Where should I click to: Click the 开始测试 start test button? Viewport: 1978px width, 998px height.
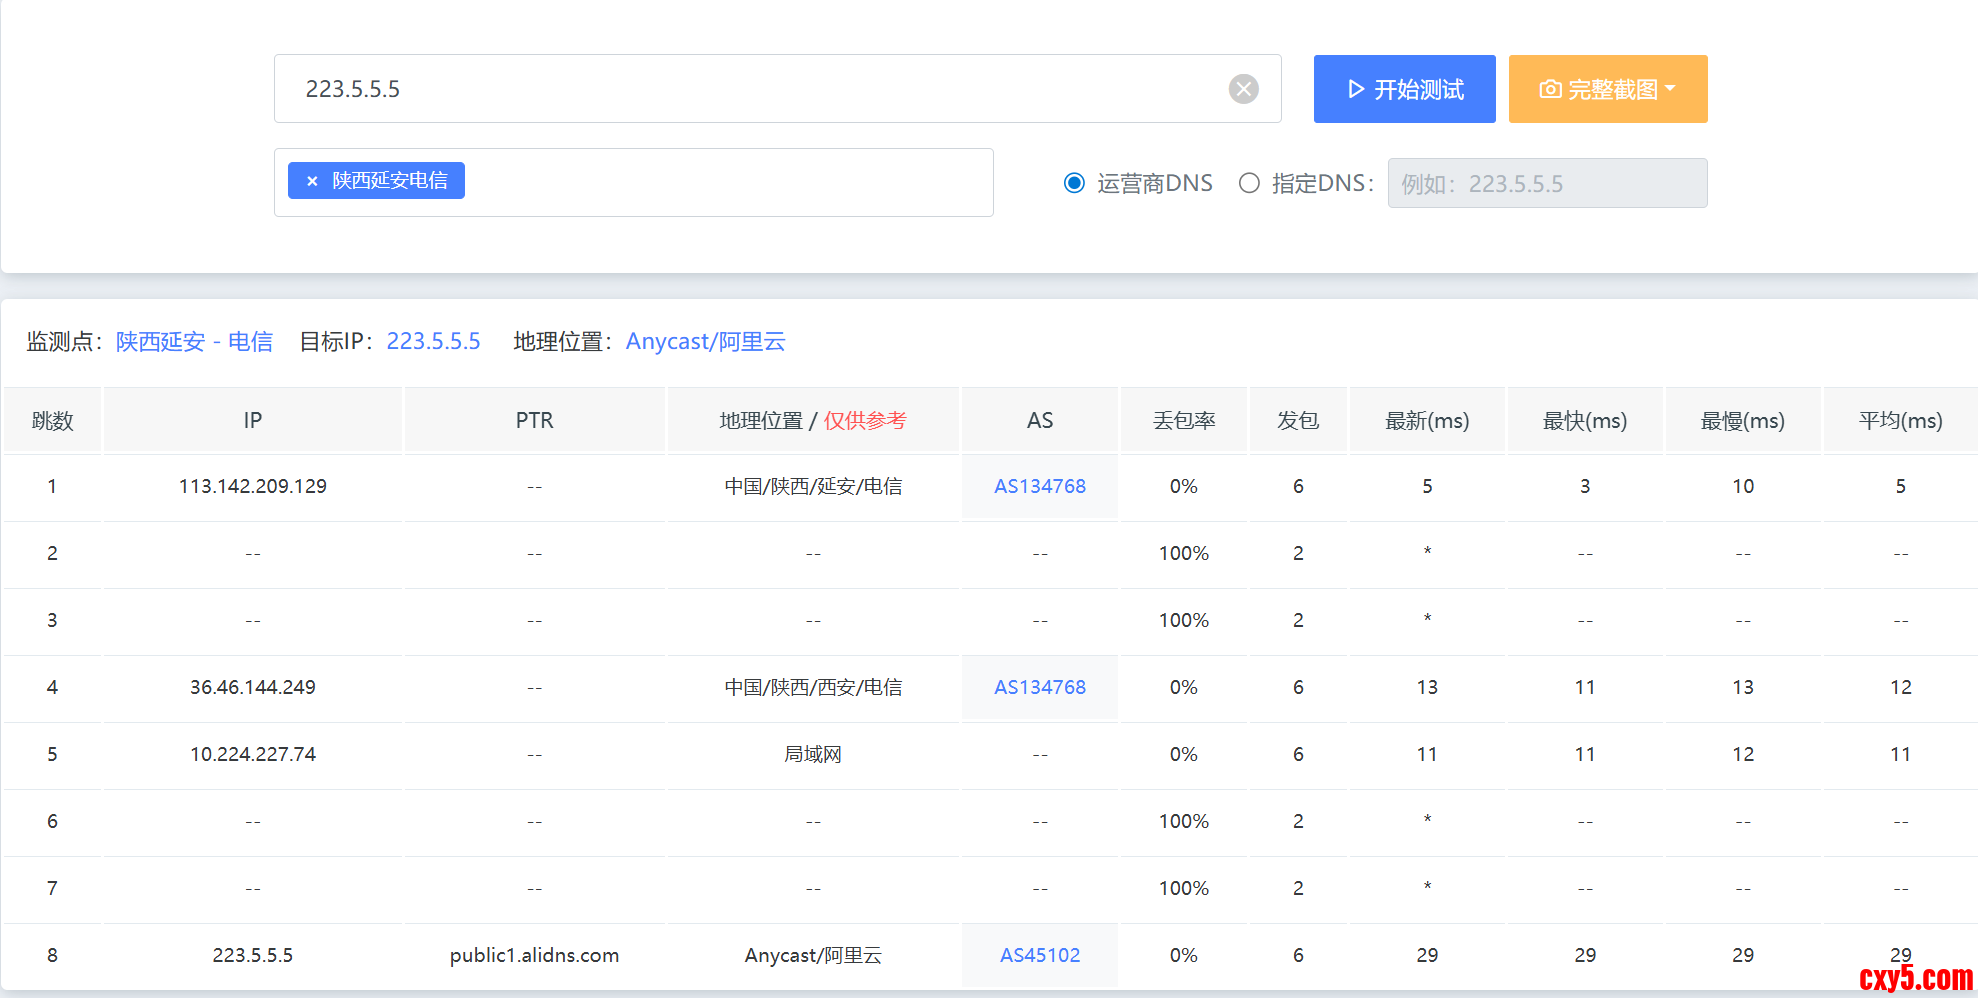1404,89
